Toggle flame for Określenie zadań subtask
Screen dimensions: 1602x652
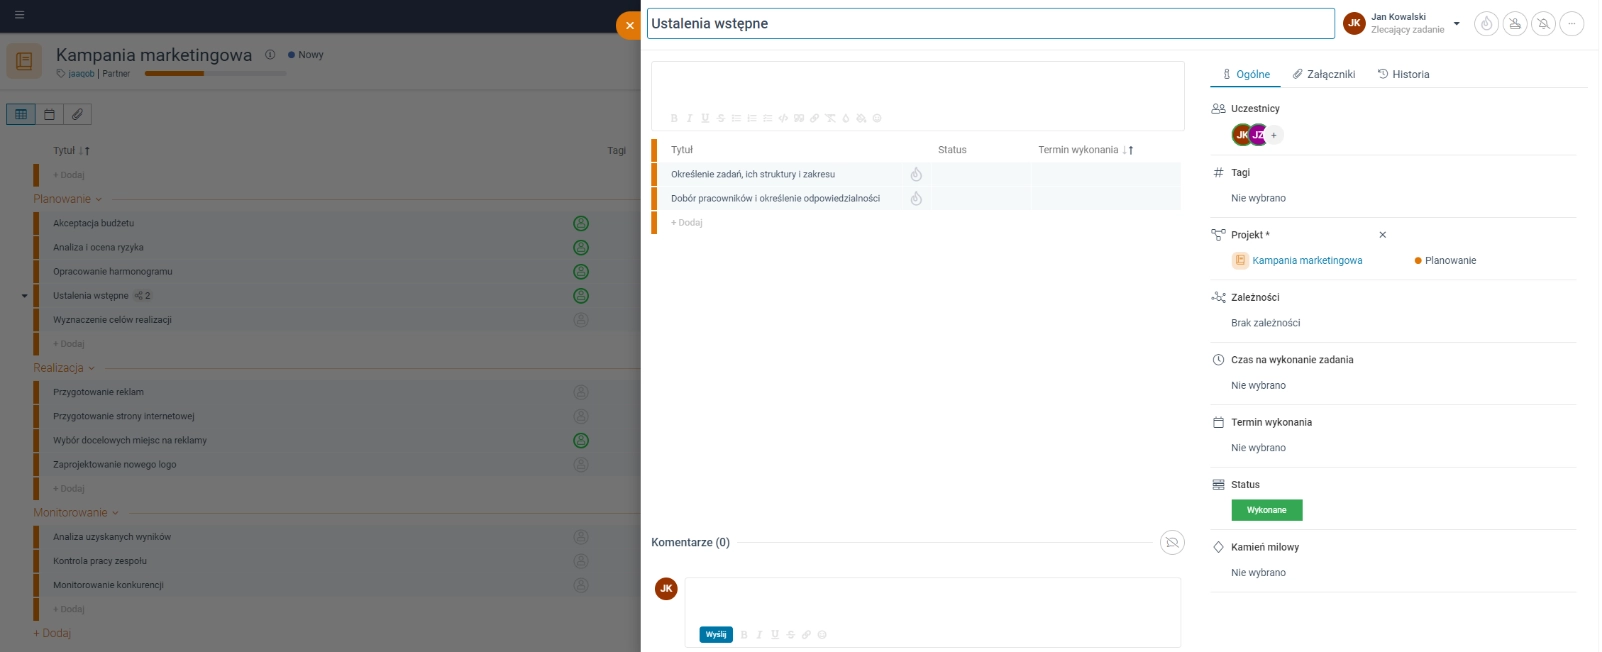(x=916, y=174)
